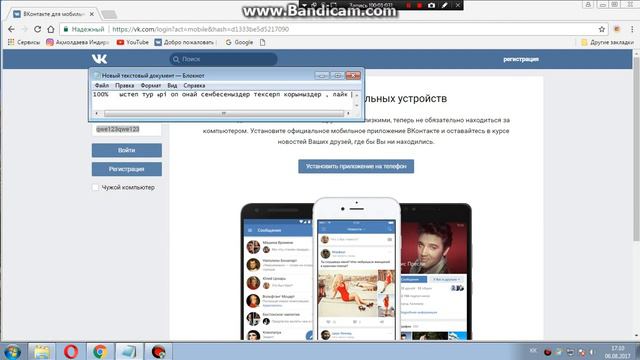Click the VK logo in header
Image resolution: width=640 pixels, height=360 pixels.
[99, 59]
